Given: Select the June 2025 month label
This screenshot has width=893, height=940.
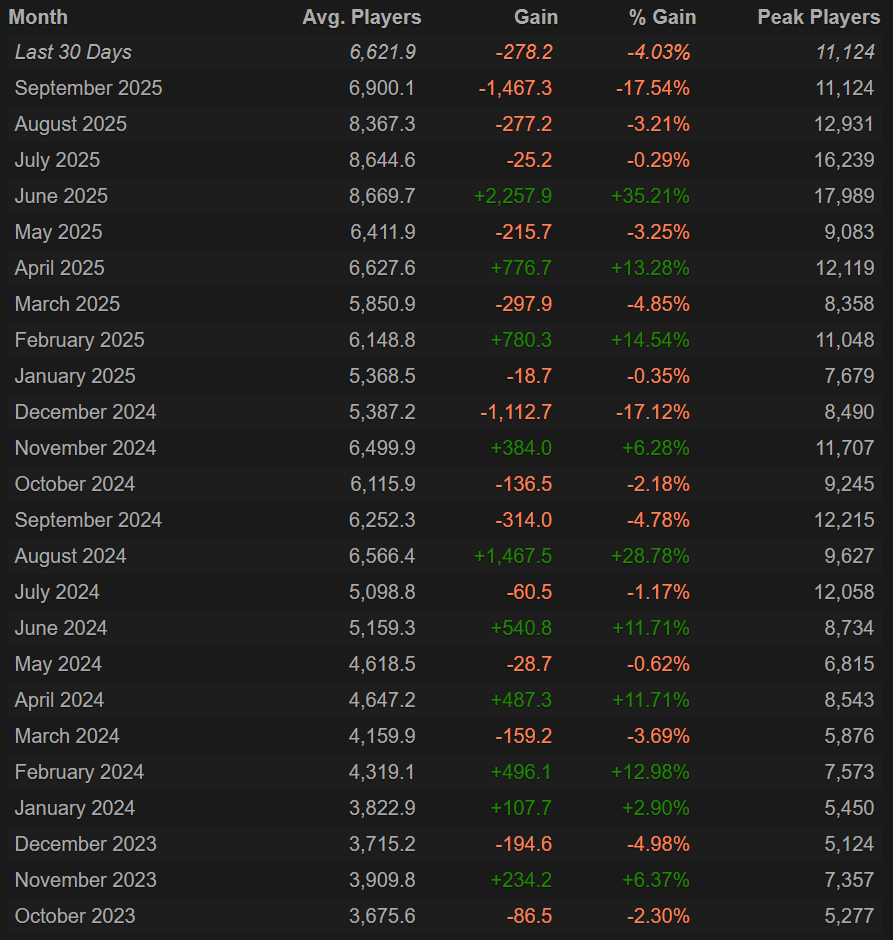Looking at the screenshot, I should click(x=61, y=196).
